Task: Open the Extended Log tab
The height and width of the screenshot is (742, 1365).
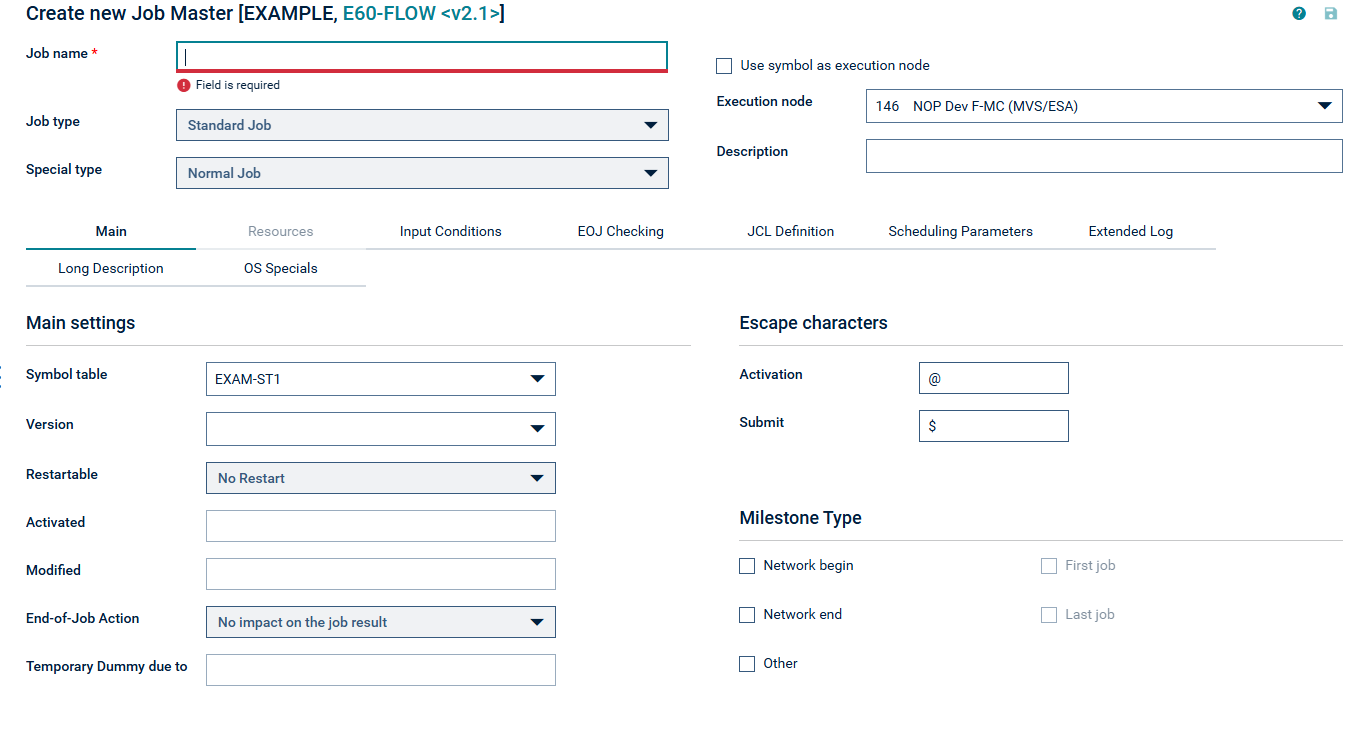Action: pos(1131,231)
